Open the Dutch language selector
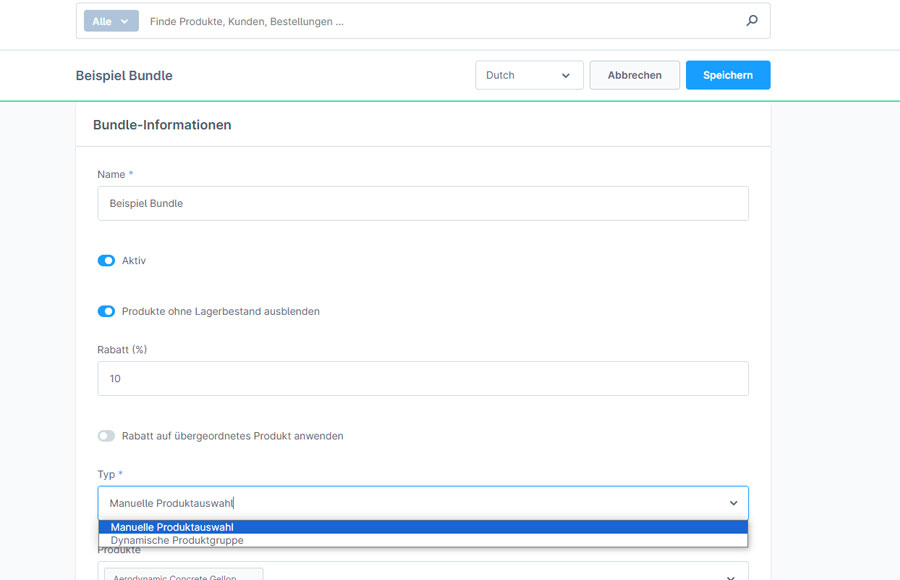900x580 pixels. coord(528,75)
